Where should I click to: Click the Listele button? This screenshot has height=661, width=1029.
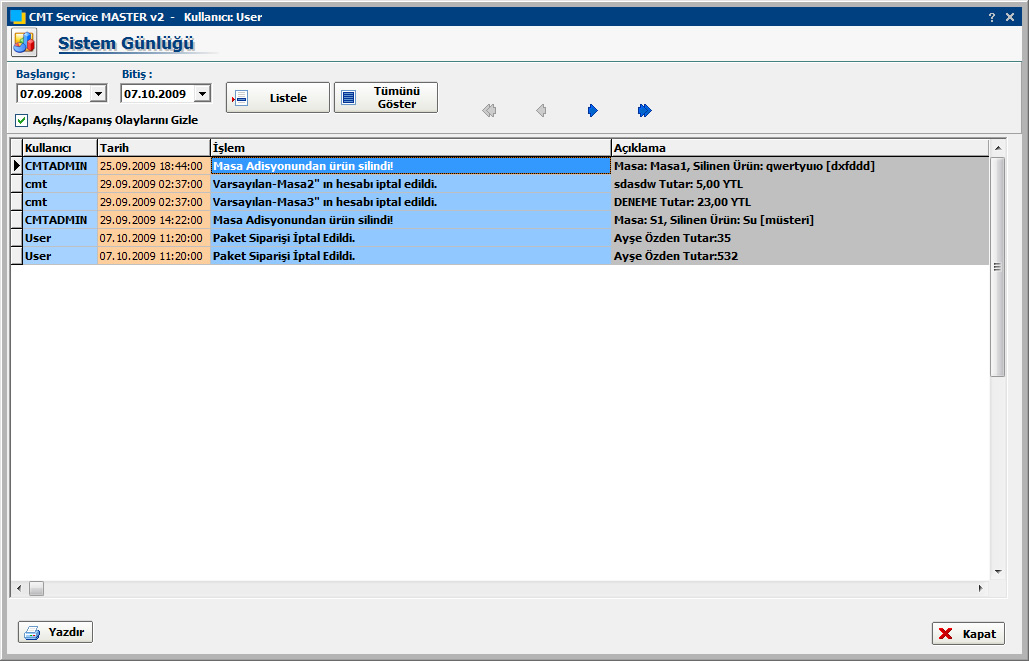pos(277,98)
